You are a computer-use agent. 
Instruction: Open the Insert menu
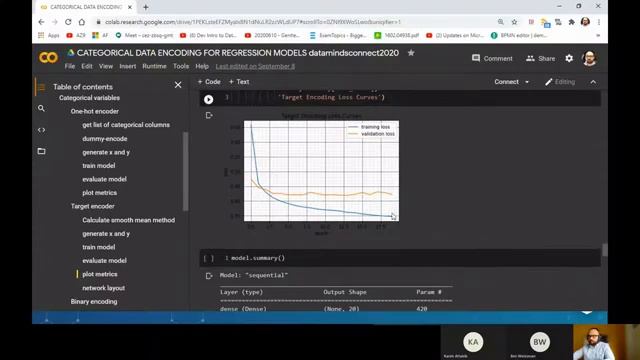(x=128, y=66)
